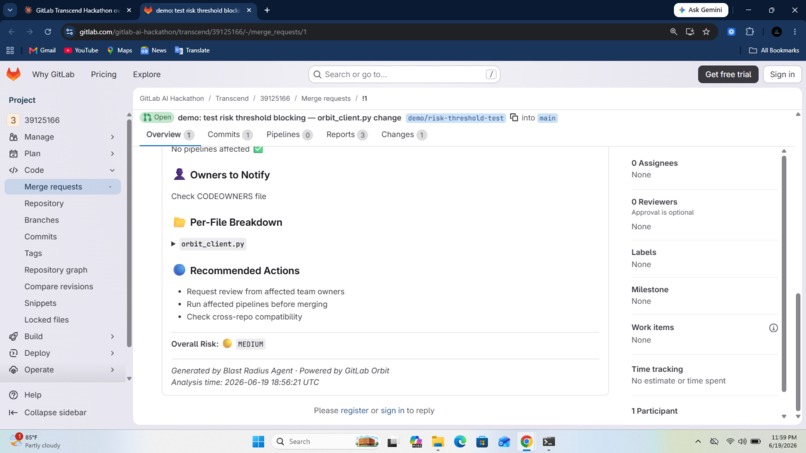
Task: Bookmark this page with star icon
Action: [x=706, y=32]
